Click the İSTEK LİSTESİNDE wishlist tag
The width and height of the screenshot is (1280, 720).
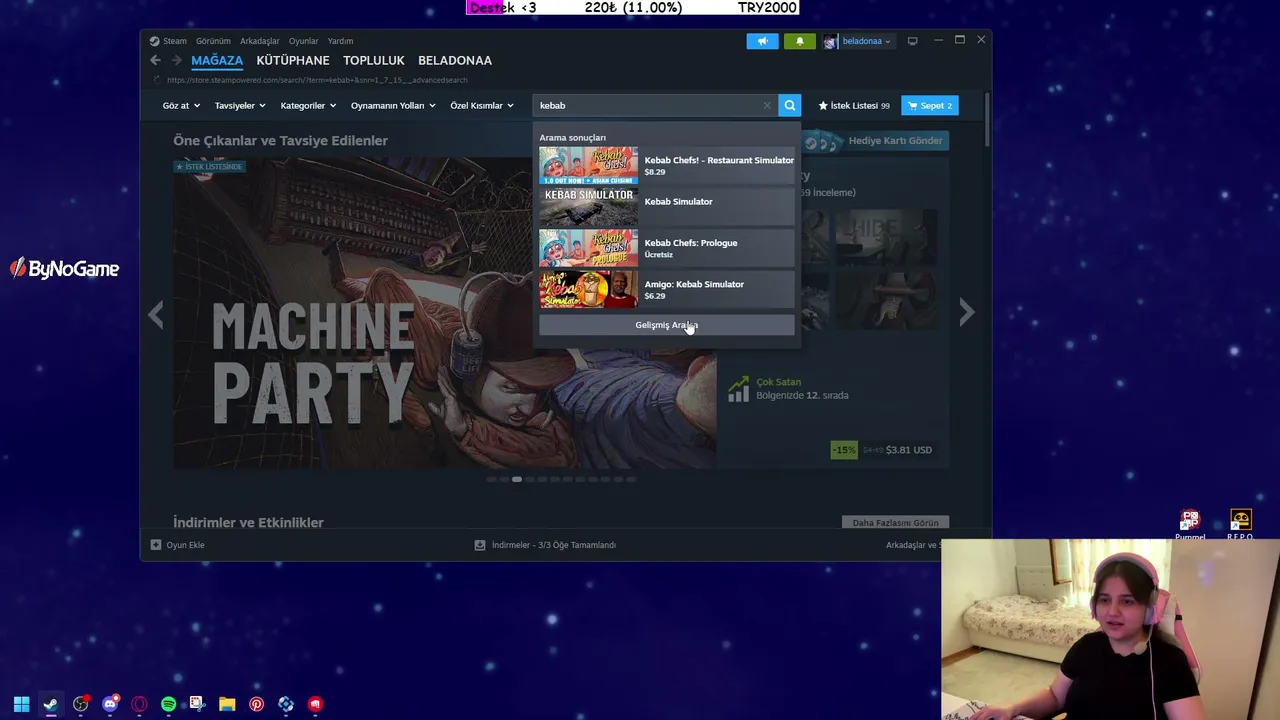click(x=209, y=166)
